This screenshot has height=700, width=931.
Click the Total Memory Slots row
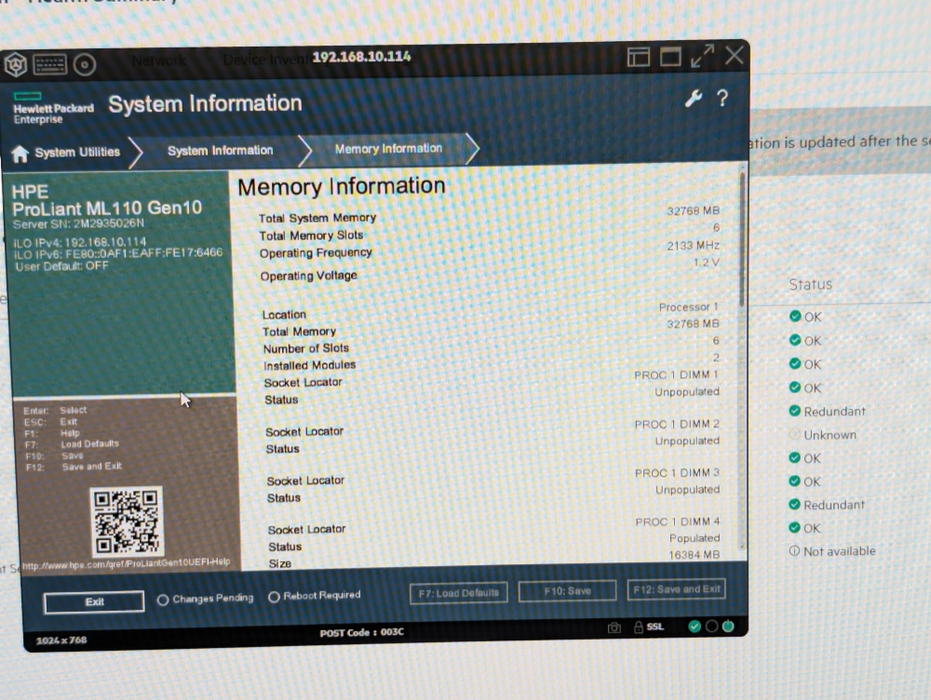(489, 232)
